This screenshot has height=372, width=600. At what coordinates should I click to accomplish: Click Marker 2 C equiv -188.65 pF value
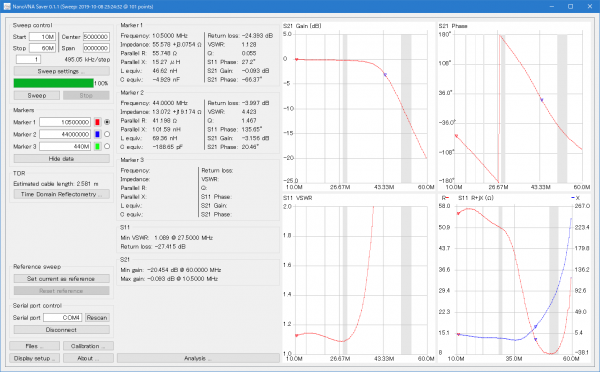167,147
